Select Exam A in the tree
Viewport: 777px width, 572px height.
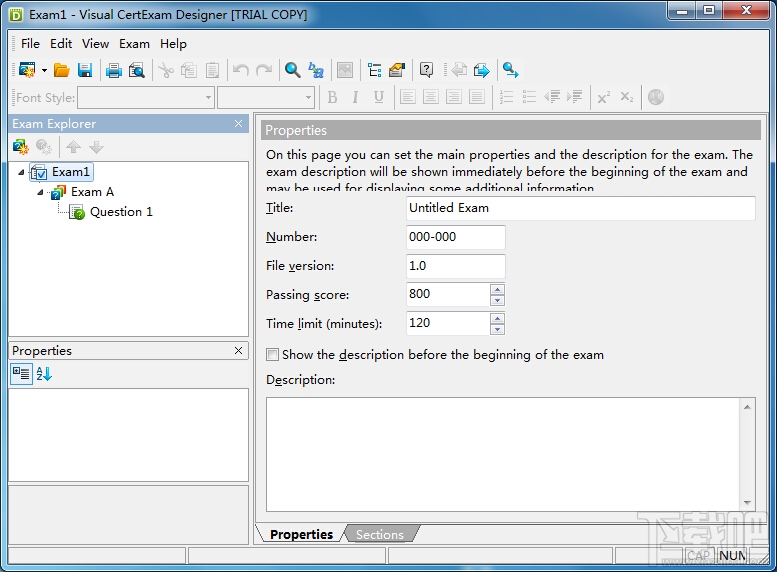(92, 192)
